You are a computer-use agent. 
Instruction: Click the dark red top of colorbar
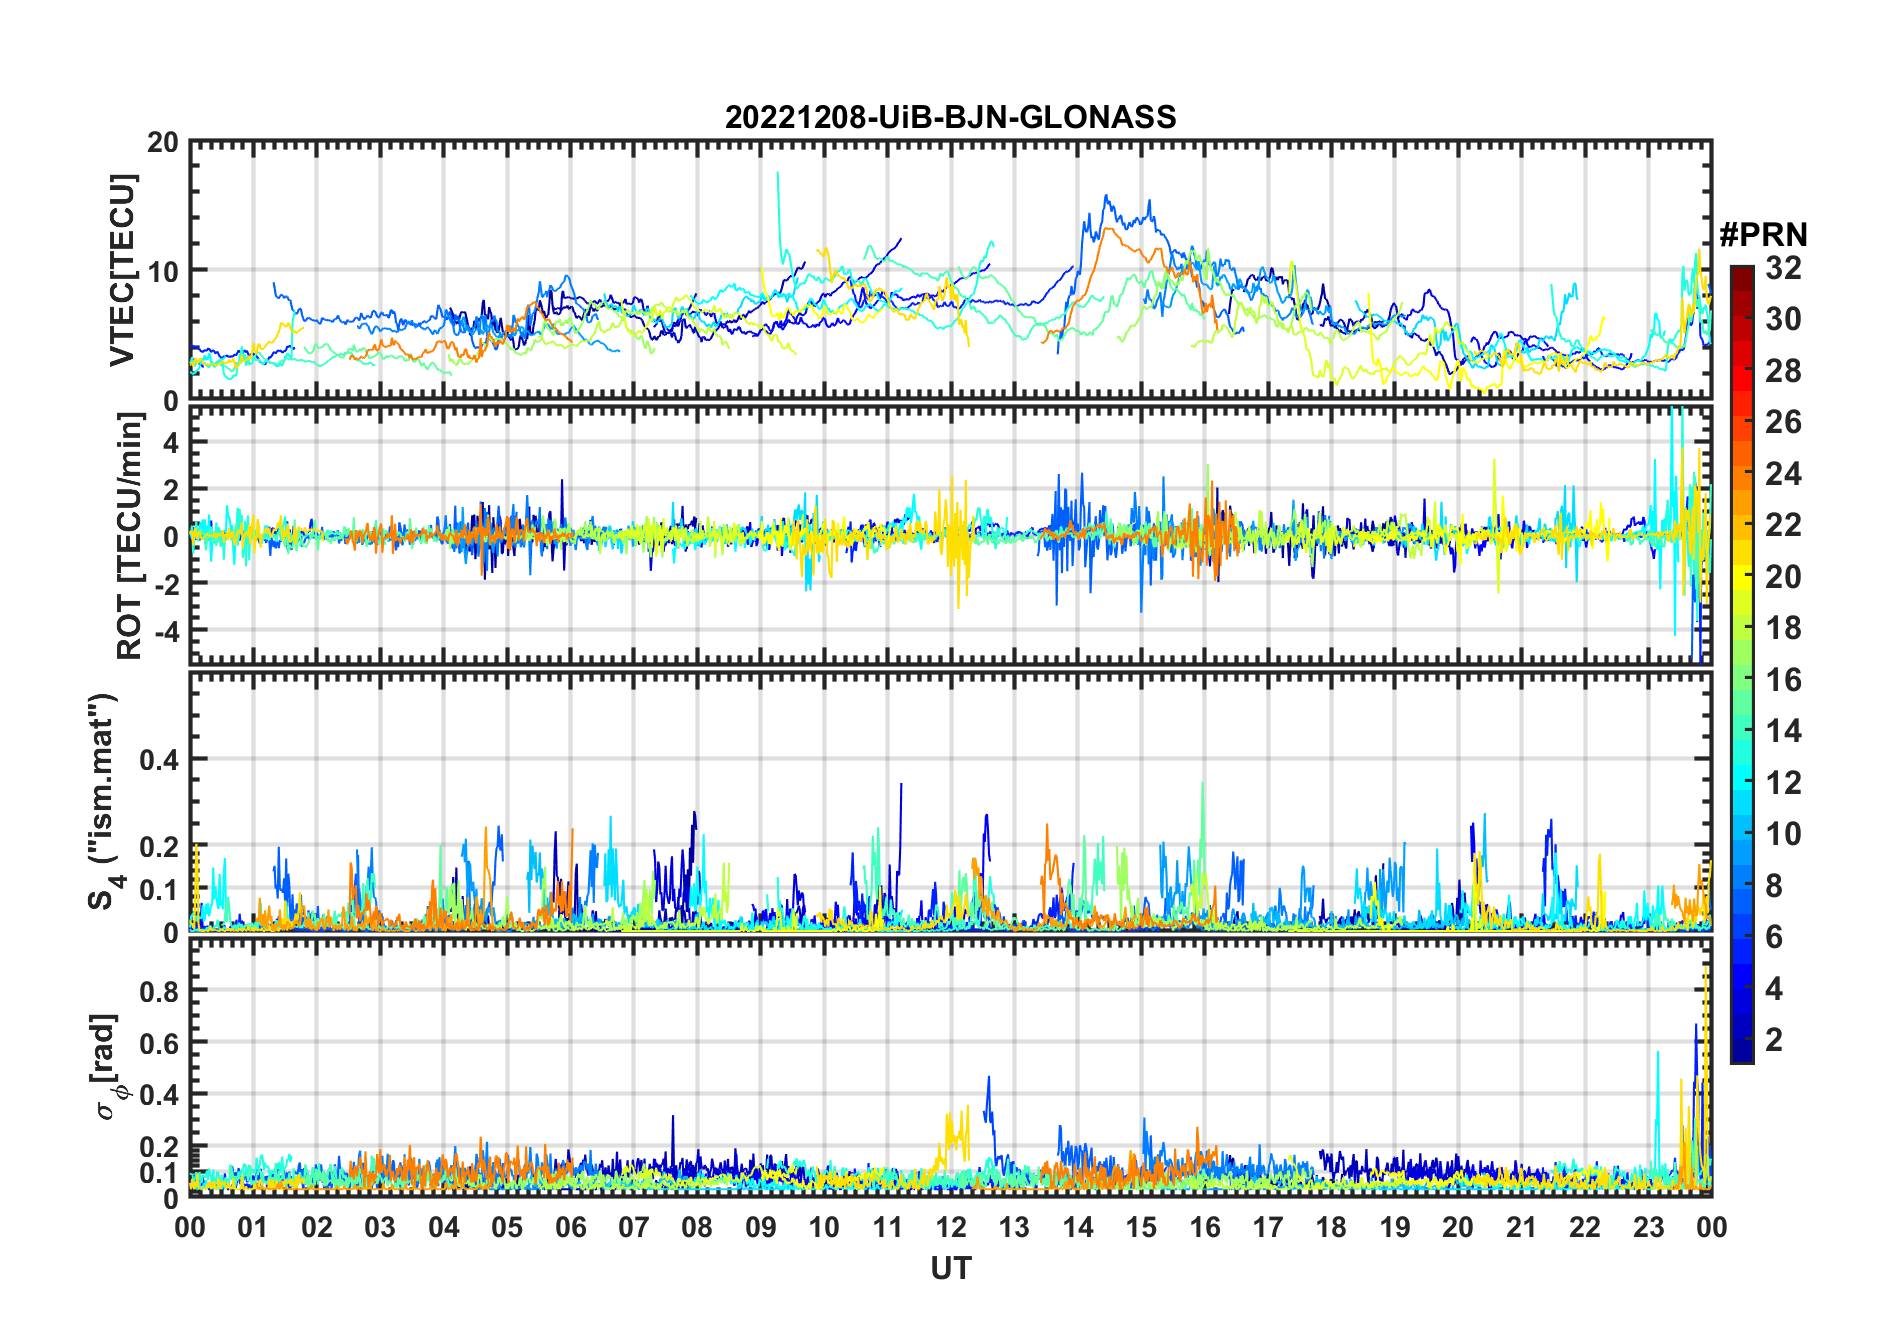1742,274
